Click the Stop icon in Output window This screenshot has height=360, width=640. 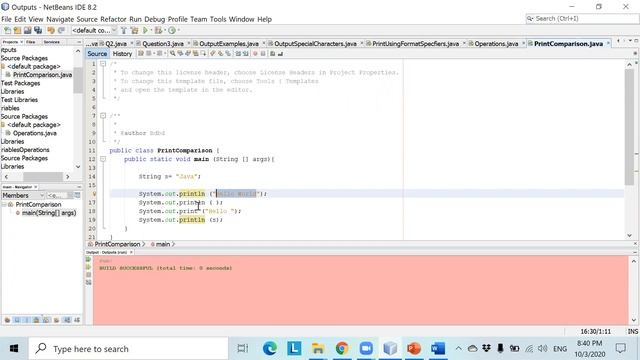click(89, 275)
